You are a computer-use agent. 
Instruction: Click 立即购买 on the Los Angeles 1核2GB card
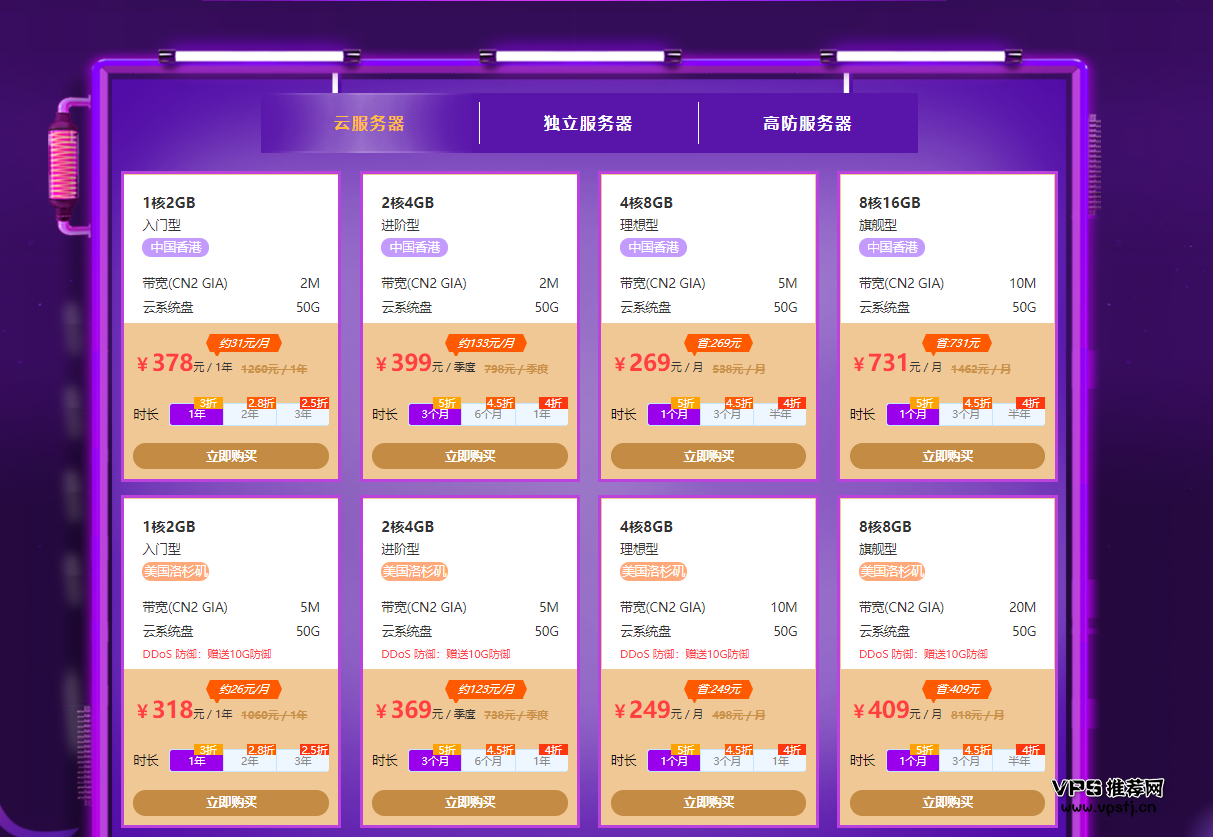[x=231, y=802]
